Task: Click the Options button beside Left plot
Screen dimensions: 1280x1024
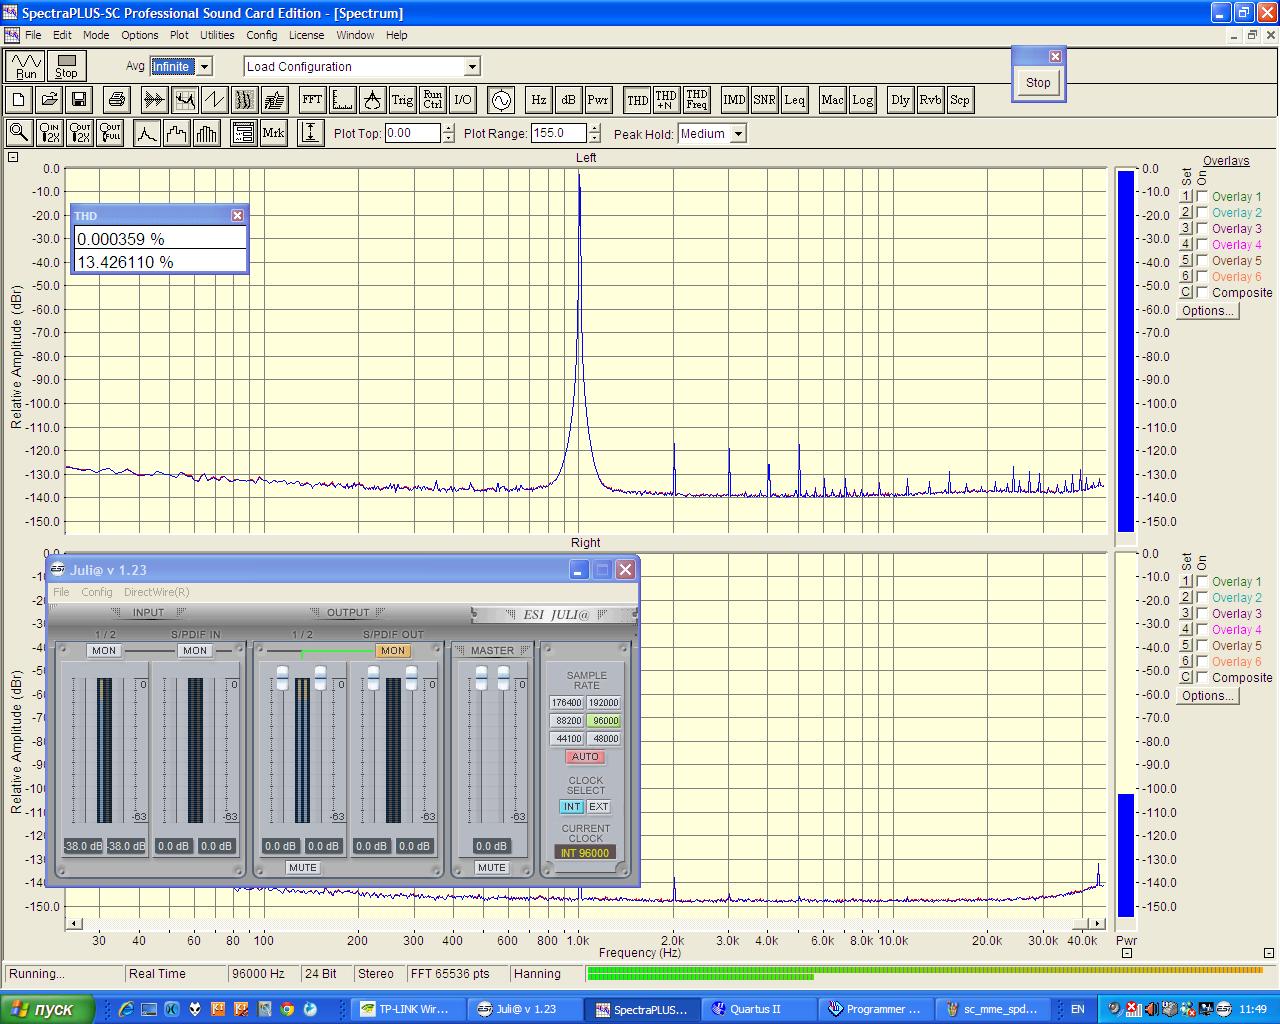Action: click(1207, 311)
